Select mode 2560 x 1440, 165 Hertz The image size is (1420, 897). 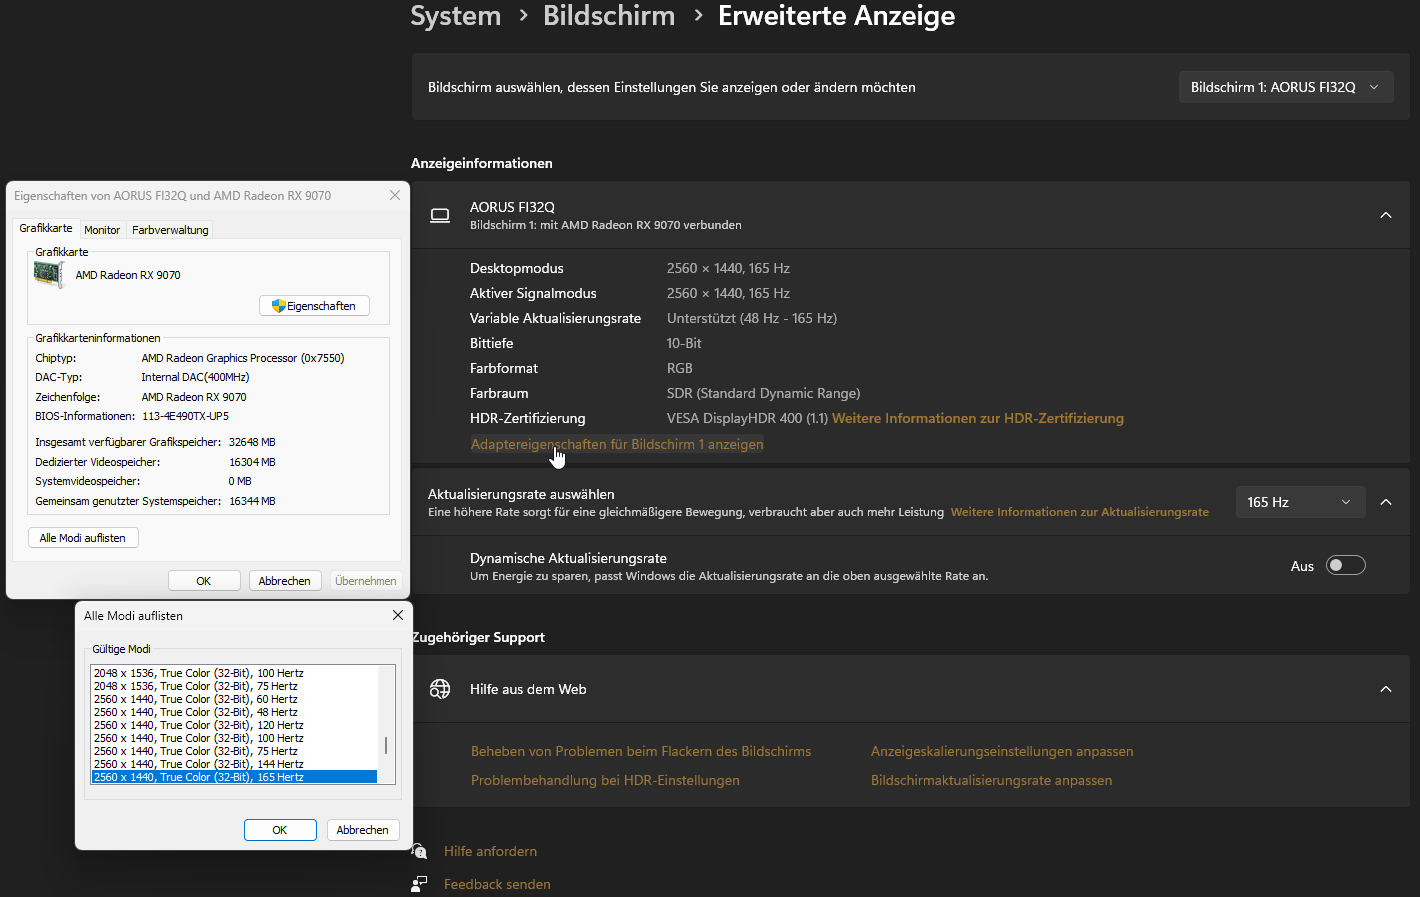(234, 777)
